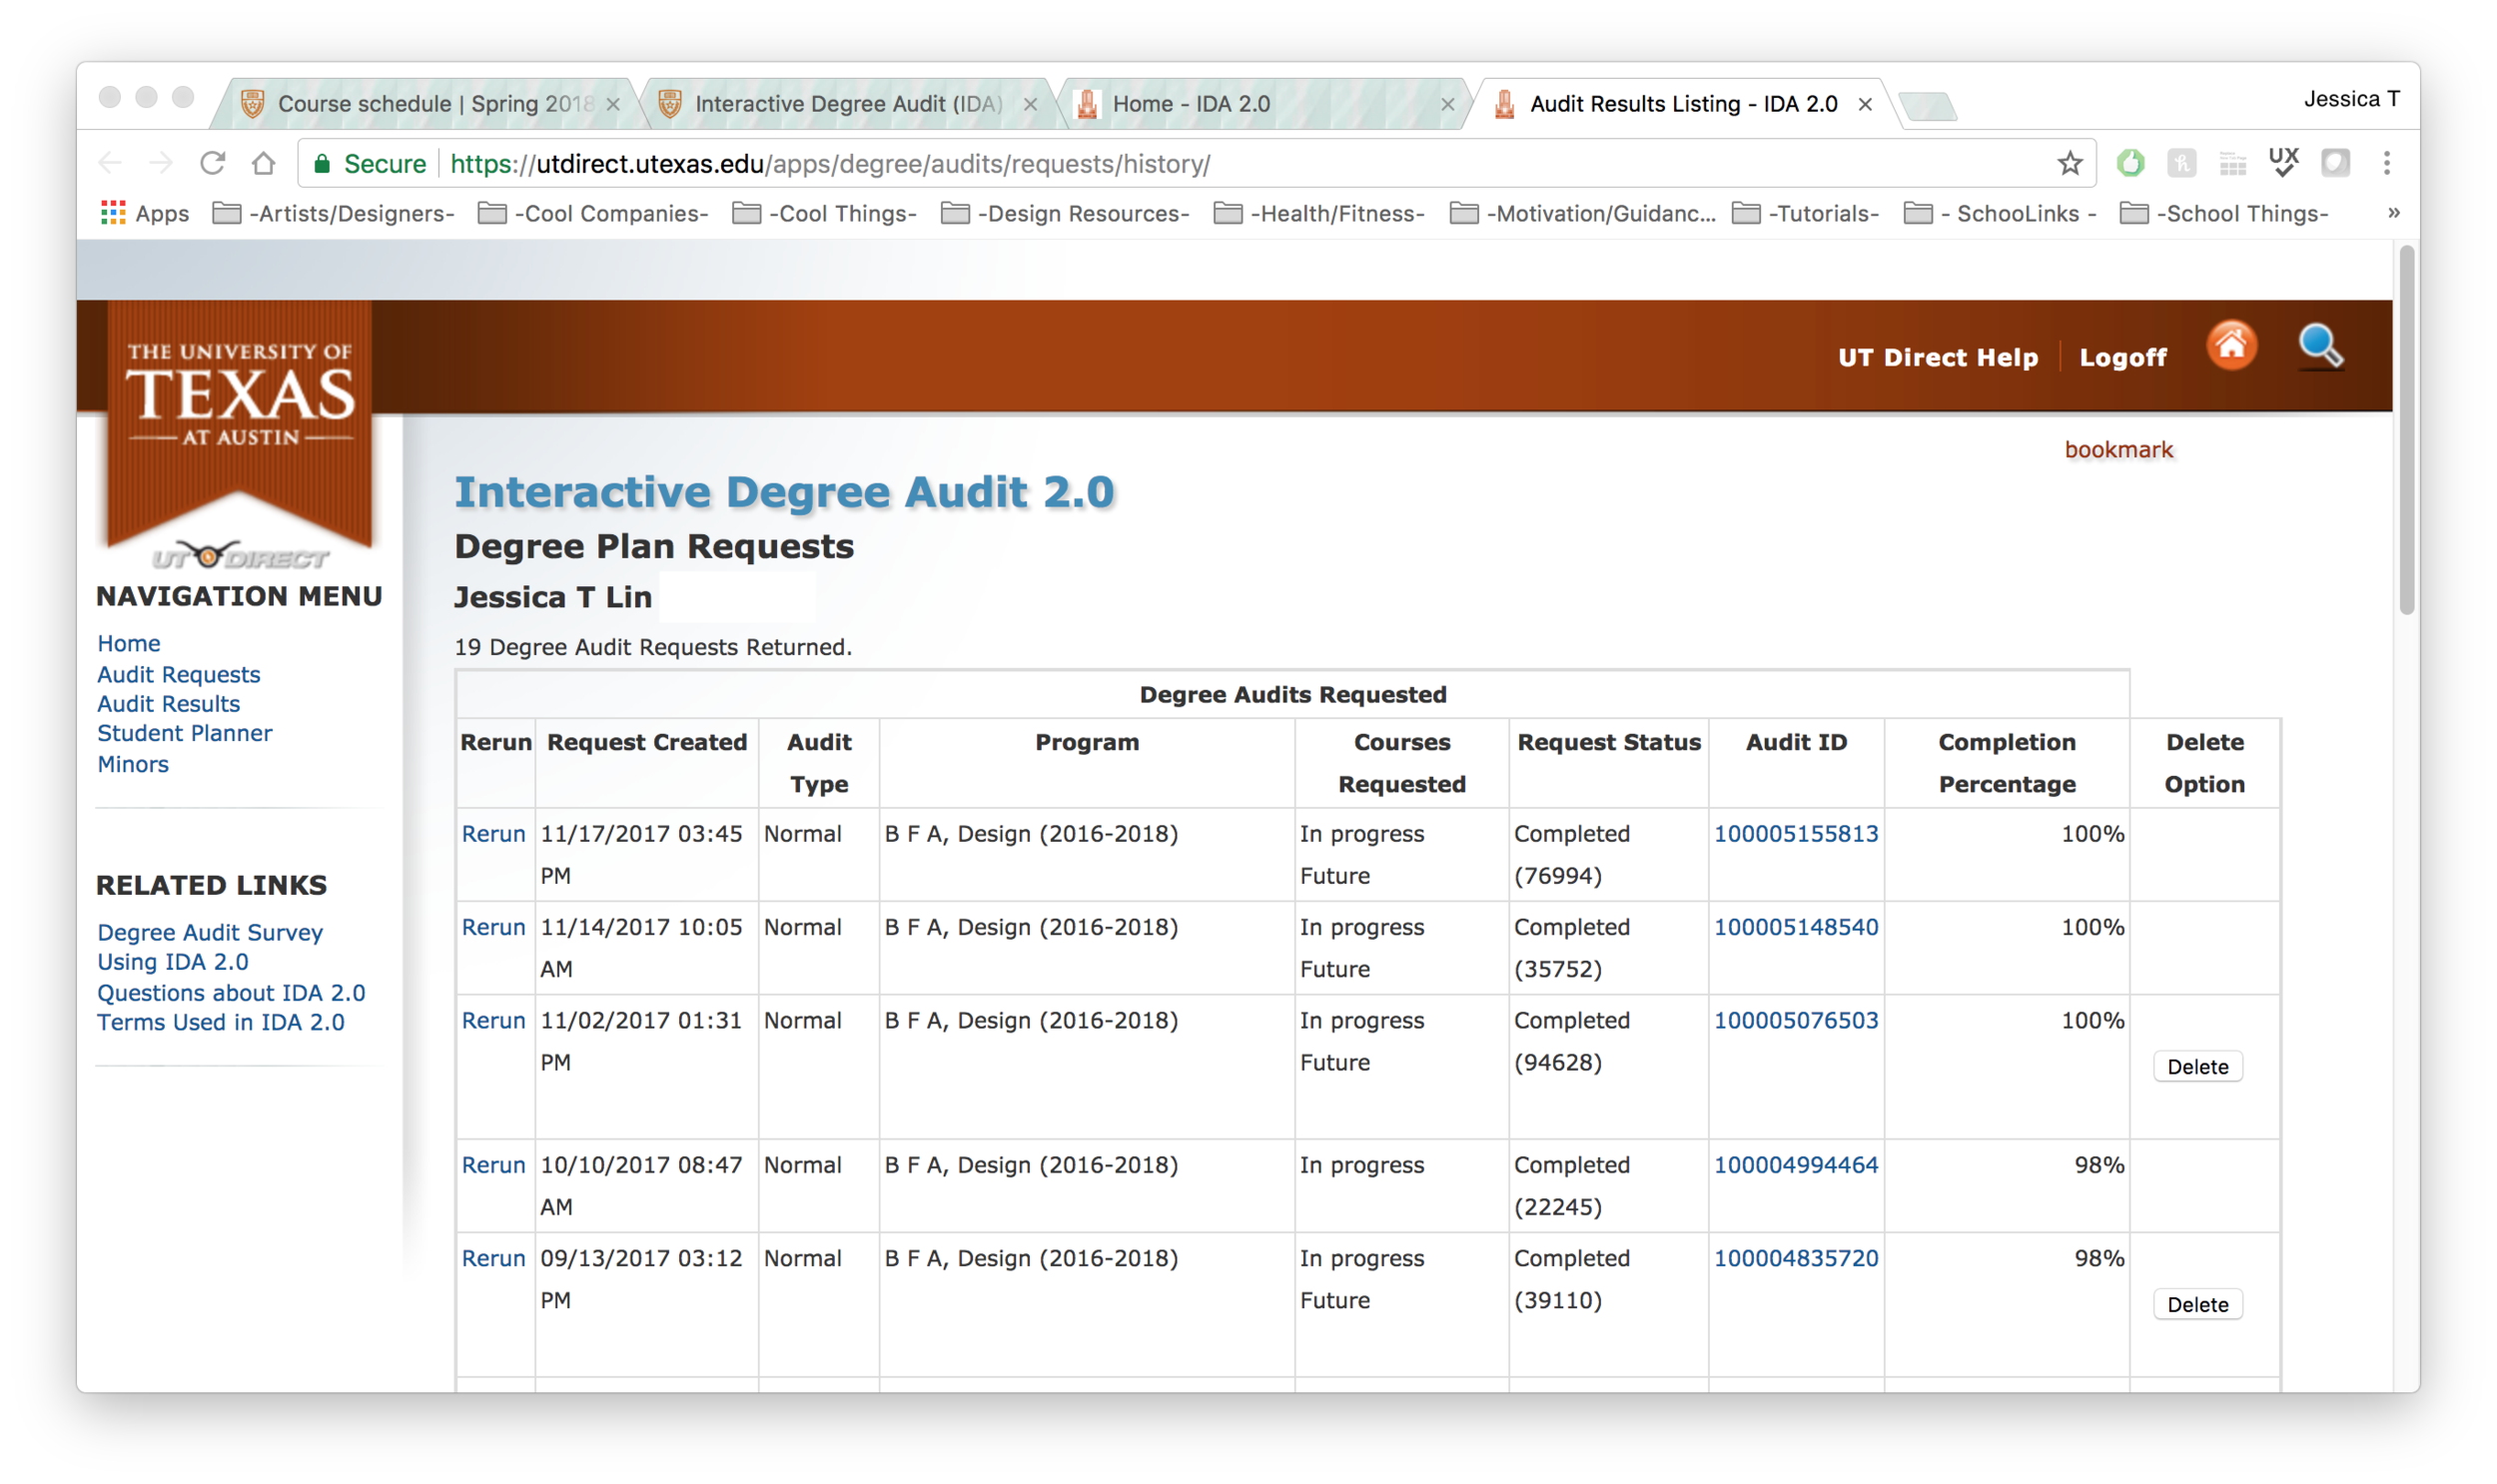Bookmark page with the star icon
This screenshot has width=2497, height=1484.
coord(2069,163)
